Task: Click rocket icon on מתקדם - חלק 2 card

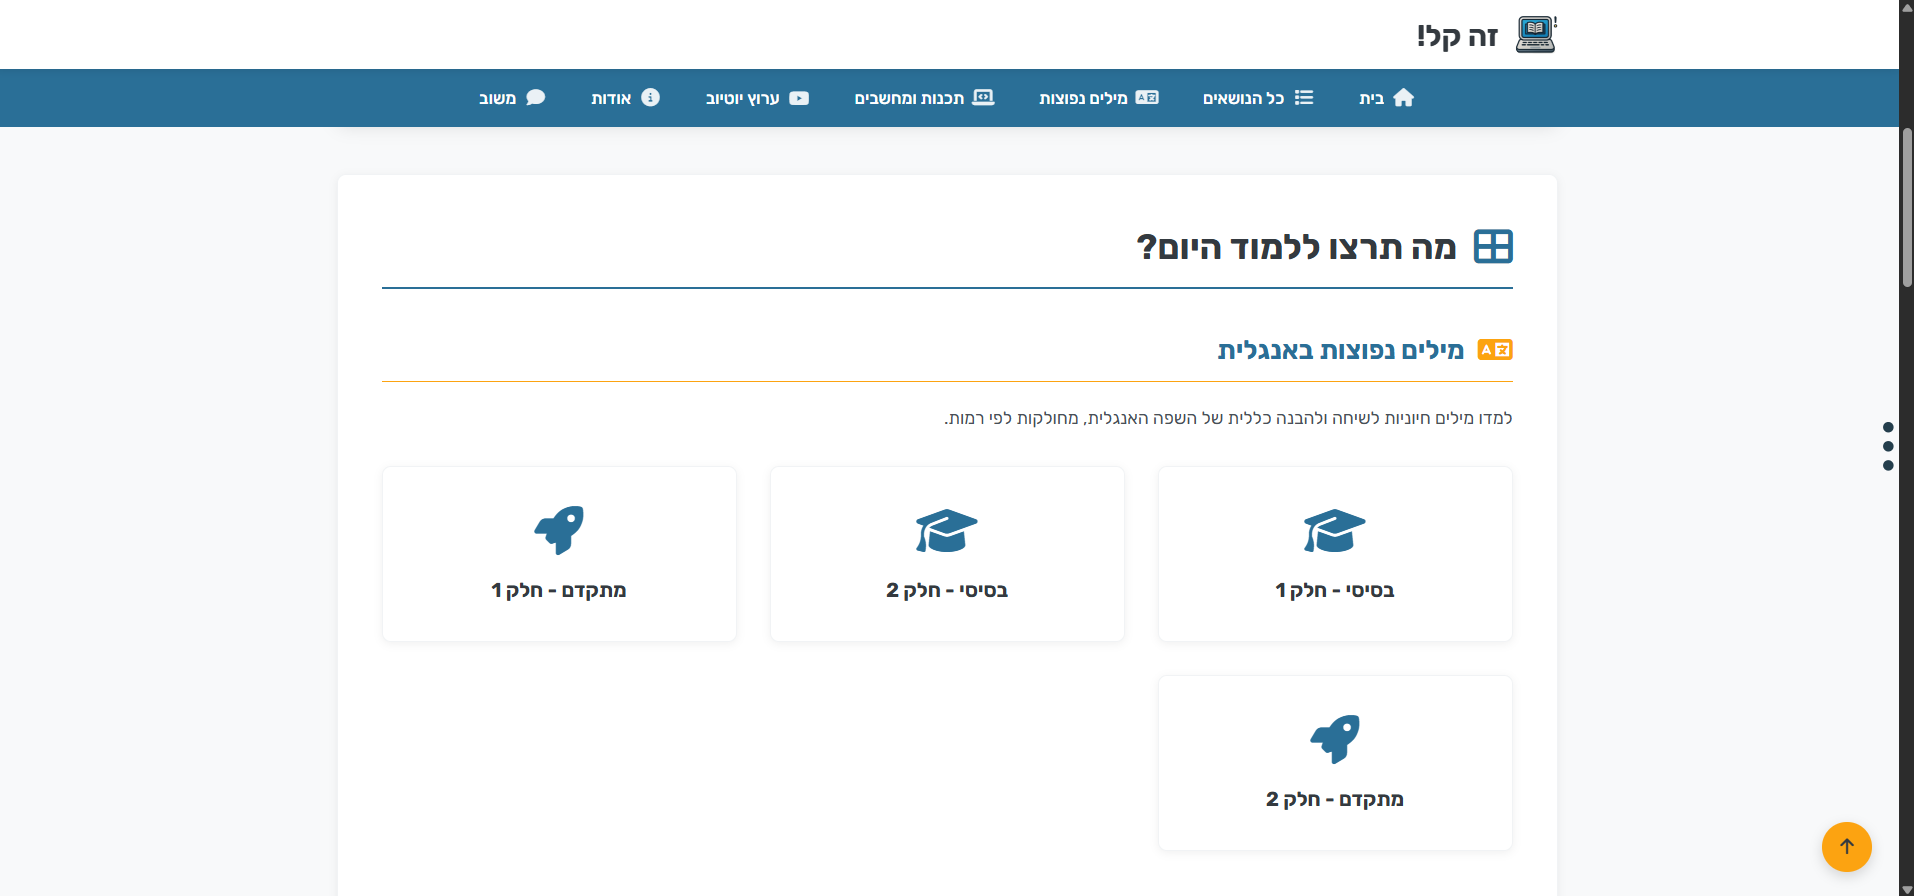Action: tap(1335, 739)
